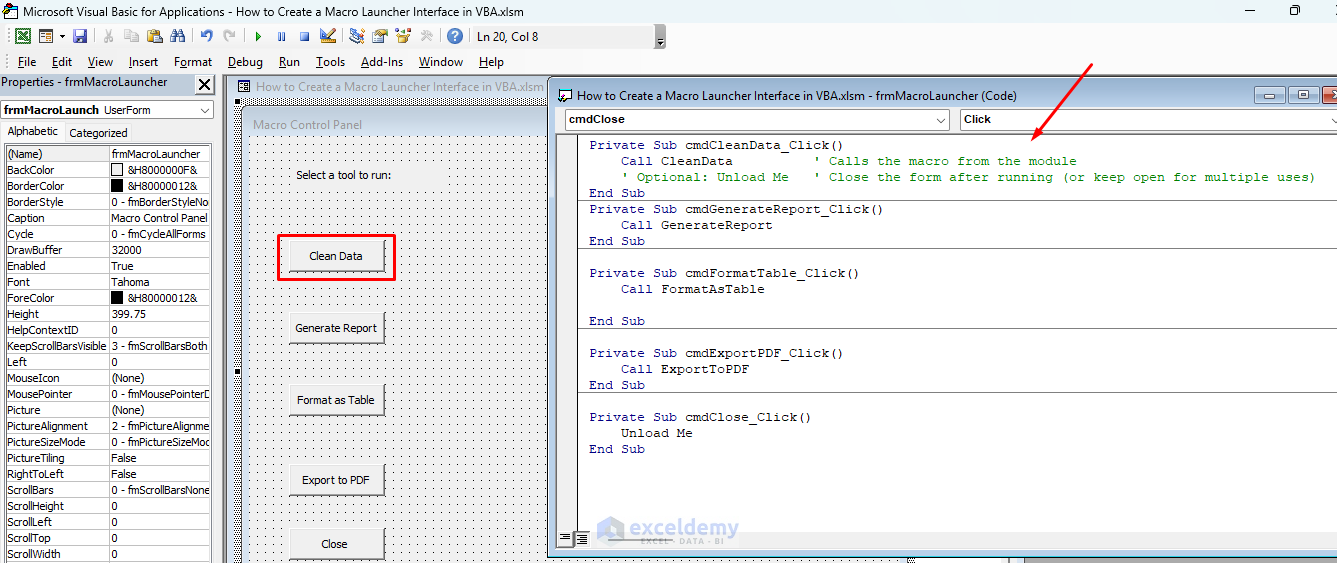Switch to the Categorized tab in Properties
This screenshot has height=563, width=1337.
(98, 132)
